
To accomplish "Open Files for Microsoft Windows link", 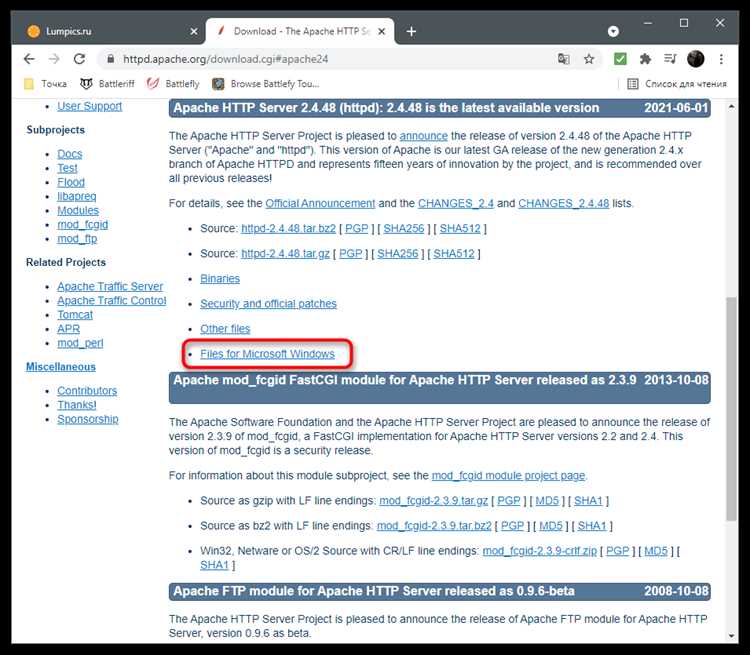I will tap(267, 354).
